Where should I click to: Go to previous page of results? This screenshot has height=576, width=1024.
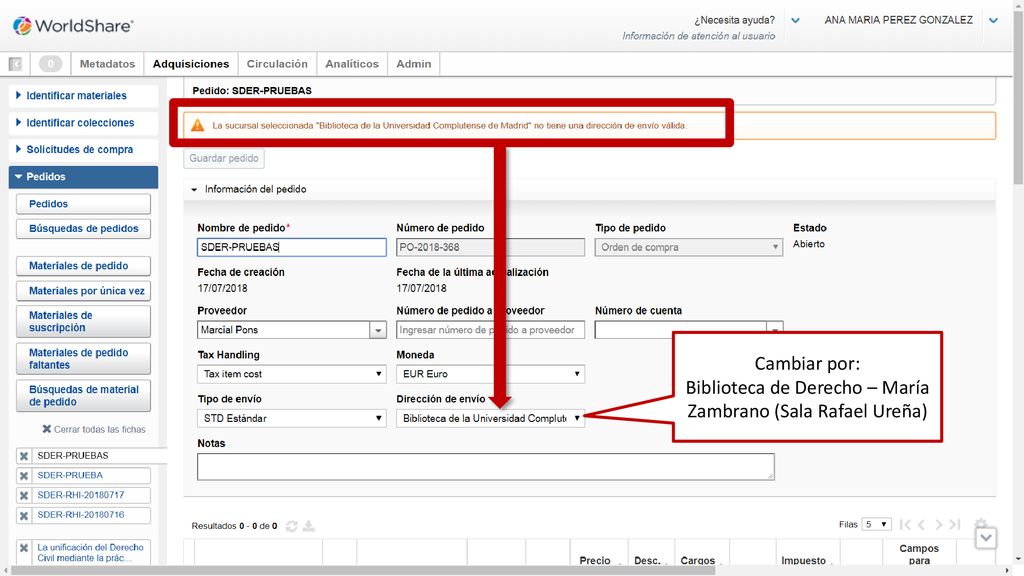(921, 524)
